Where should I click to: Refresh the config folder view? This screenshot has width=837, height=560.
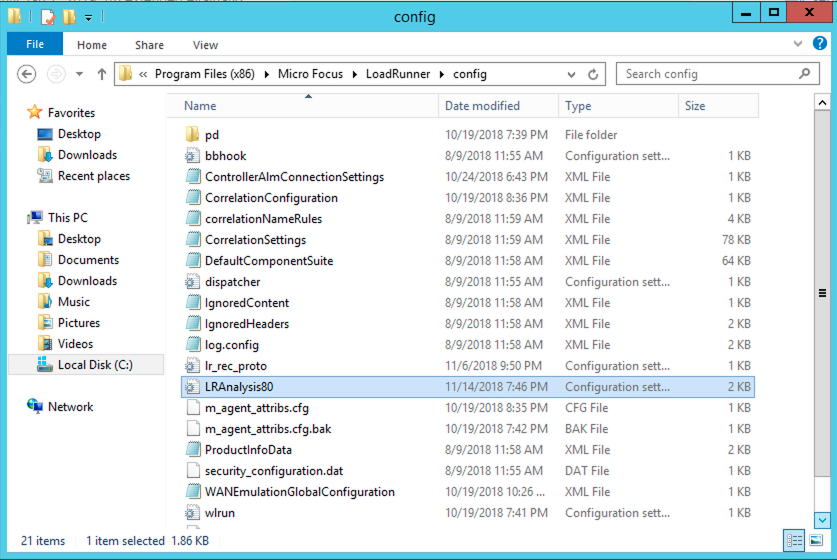tap(594, 74)
